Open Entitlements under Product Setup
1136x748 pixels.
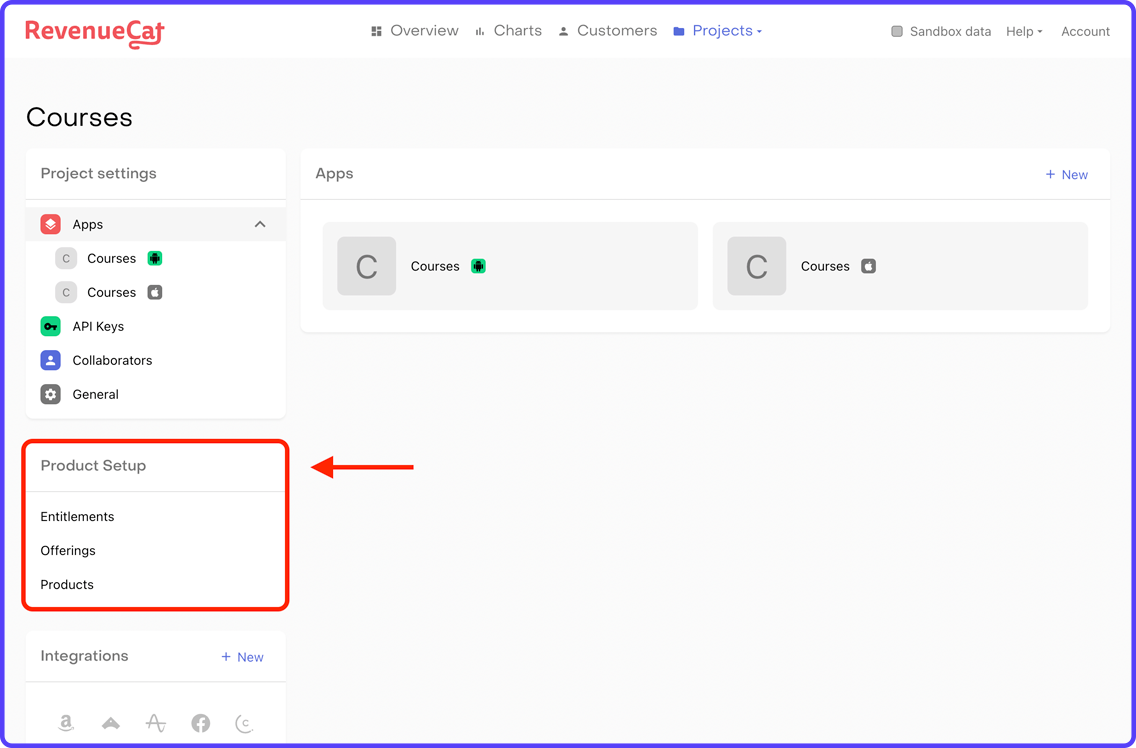(x=77, y=517)
